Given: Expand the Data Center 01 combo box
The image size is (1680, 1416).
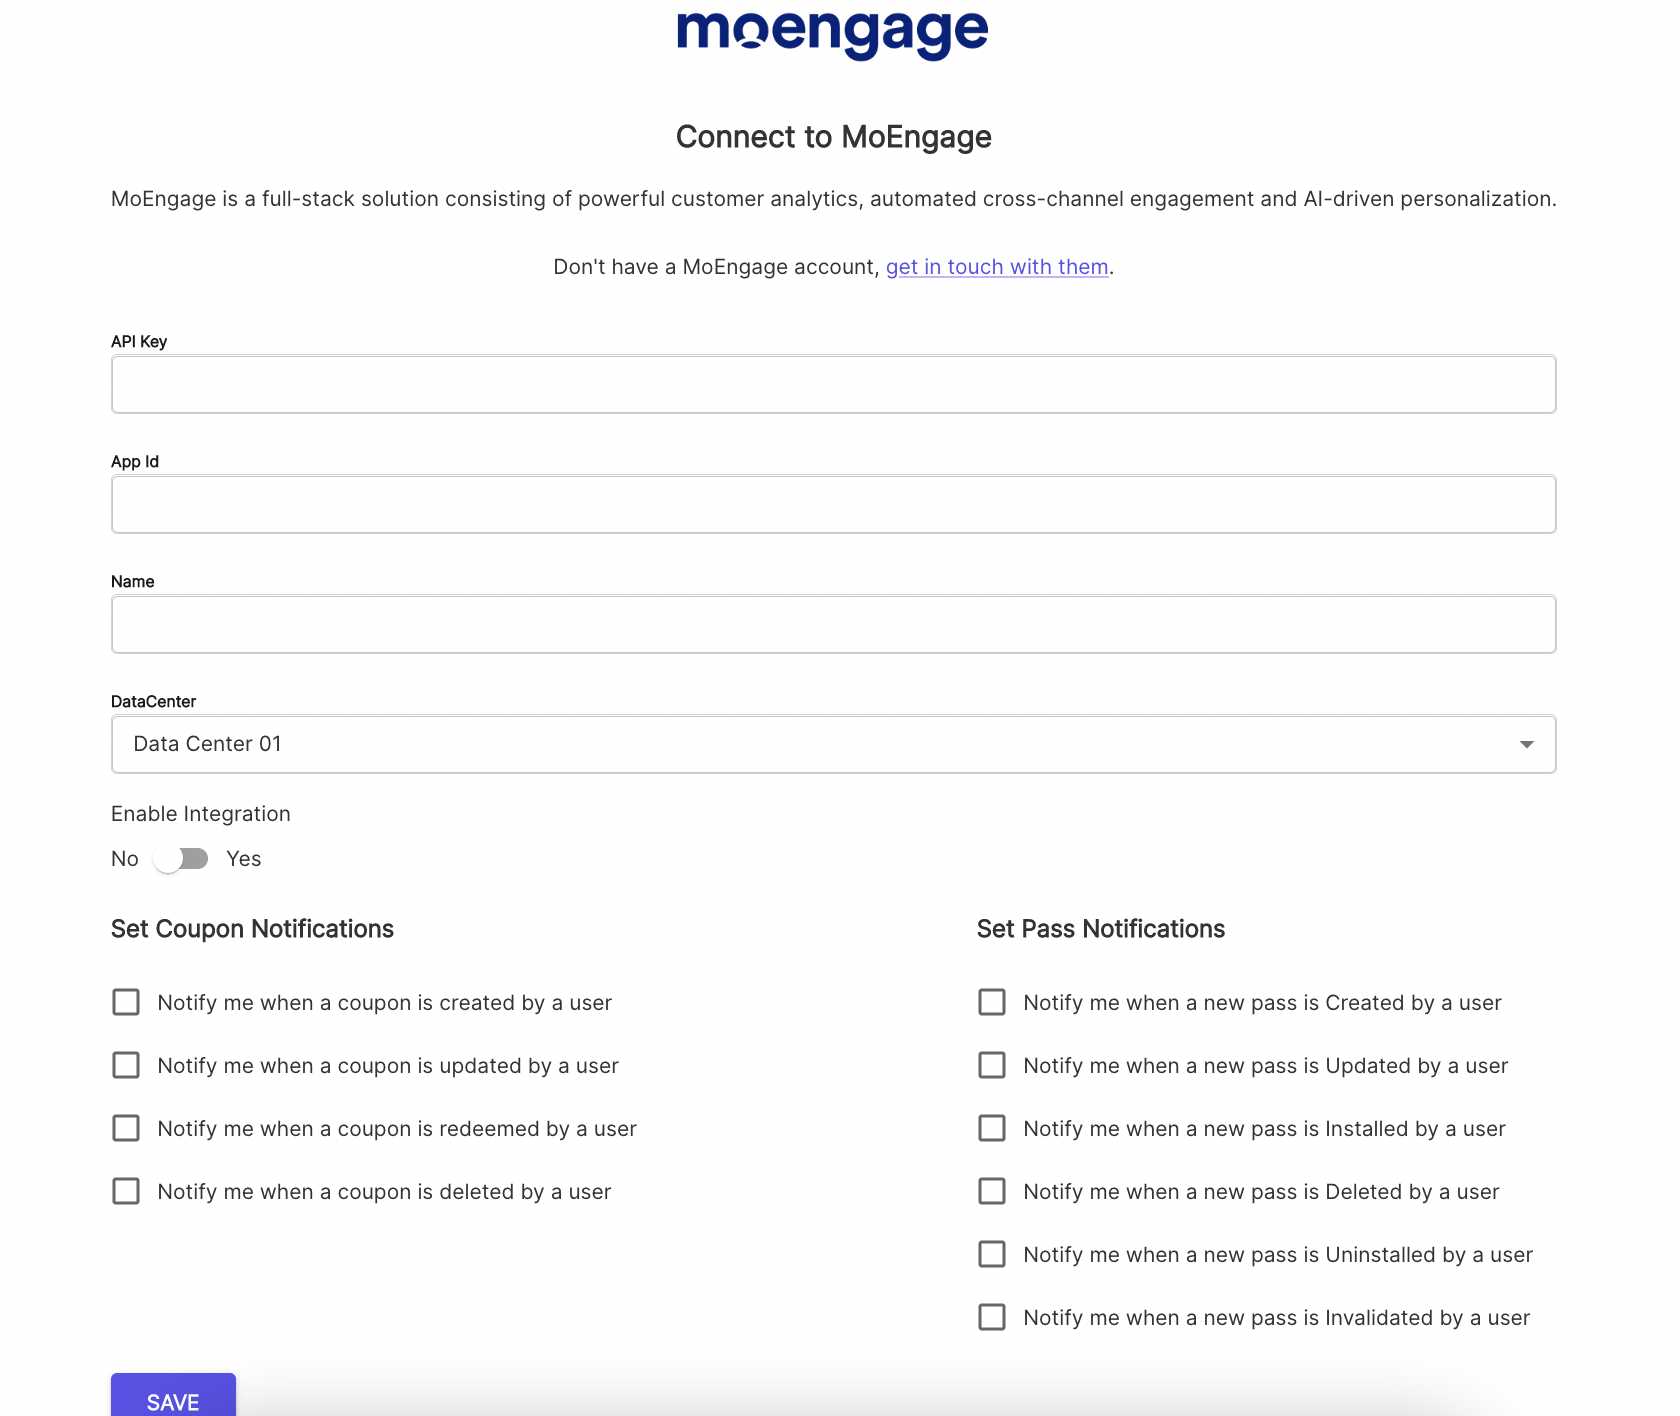Looking at the screenshot, I should [833, 744].
